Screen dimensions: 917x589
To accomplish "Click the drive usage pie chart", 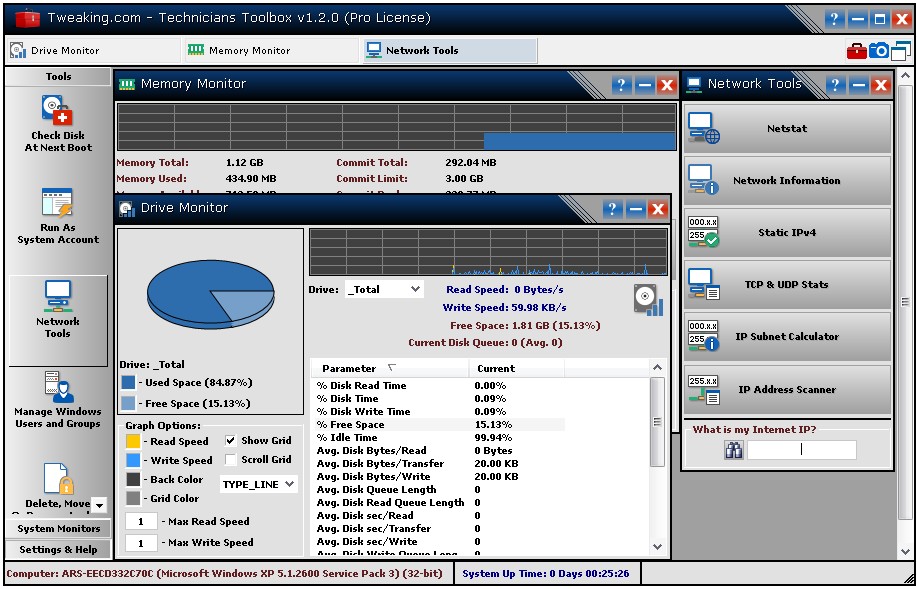I will [x=211, y=294].
